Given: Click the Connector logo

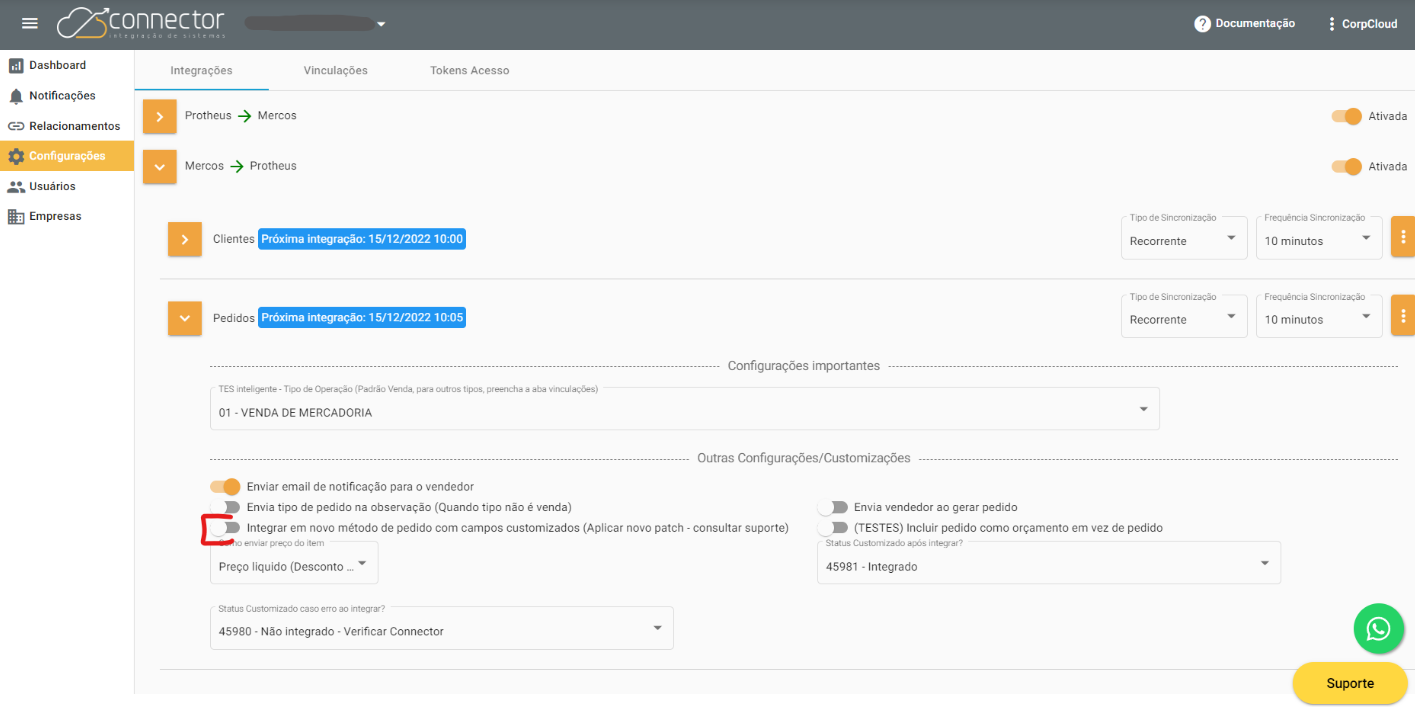Looking at the screenshot, I should (x=141, y=24).
